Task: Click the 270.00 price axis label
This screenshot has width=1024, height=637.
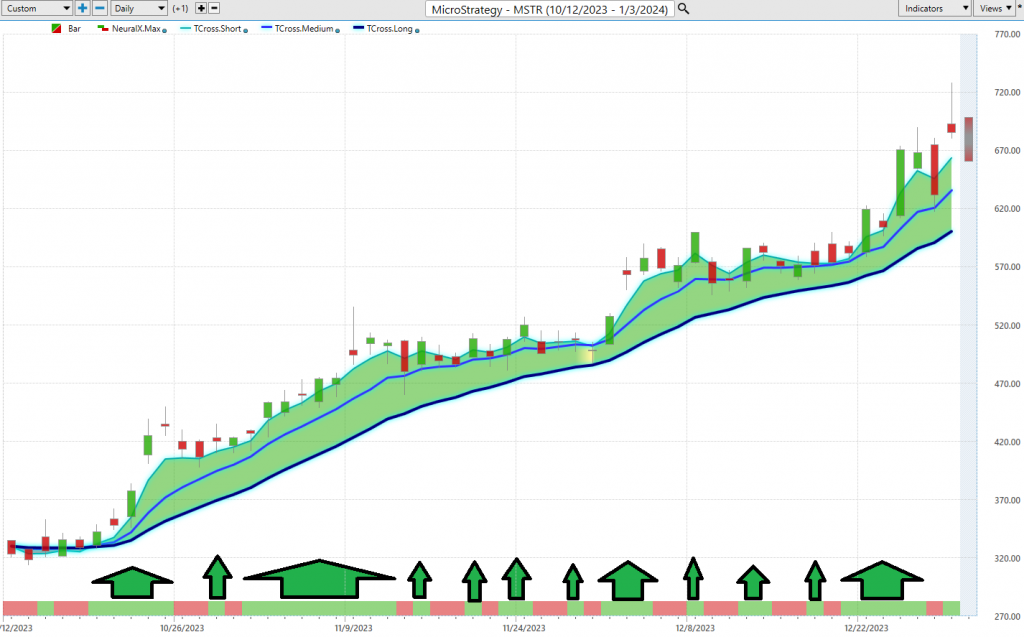Action: [1007, 616]
